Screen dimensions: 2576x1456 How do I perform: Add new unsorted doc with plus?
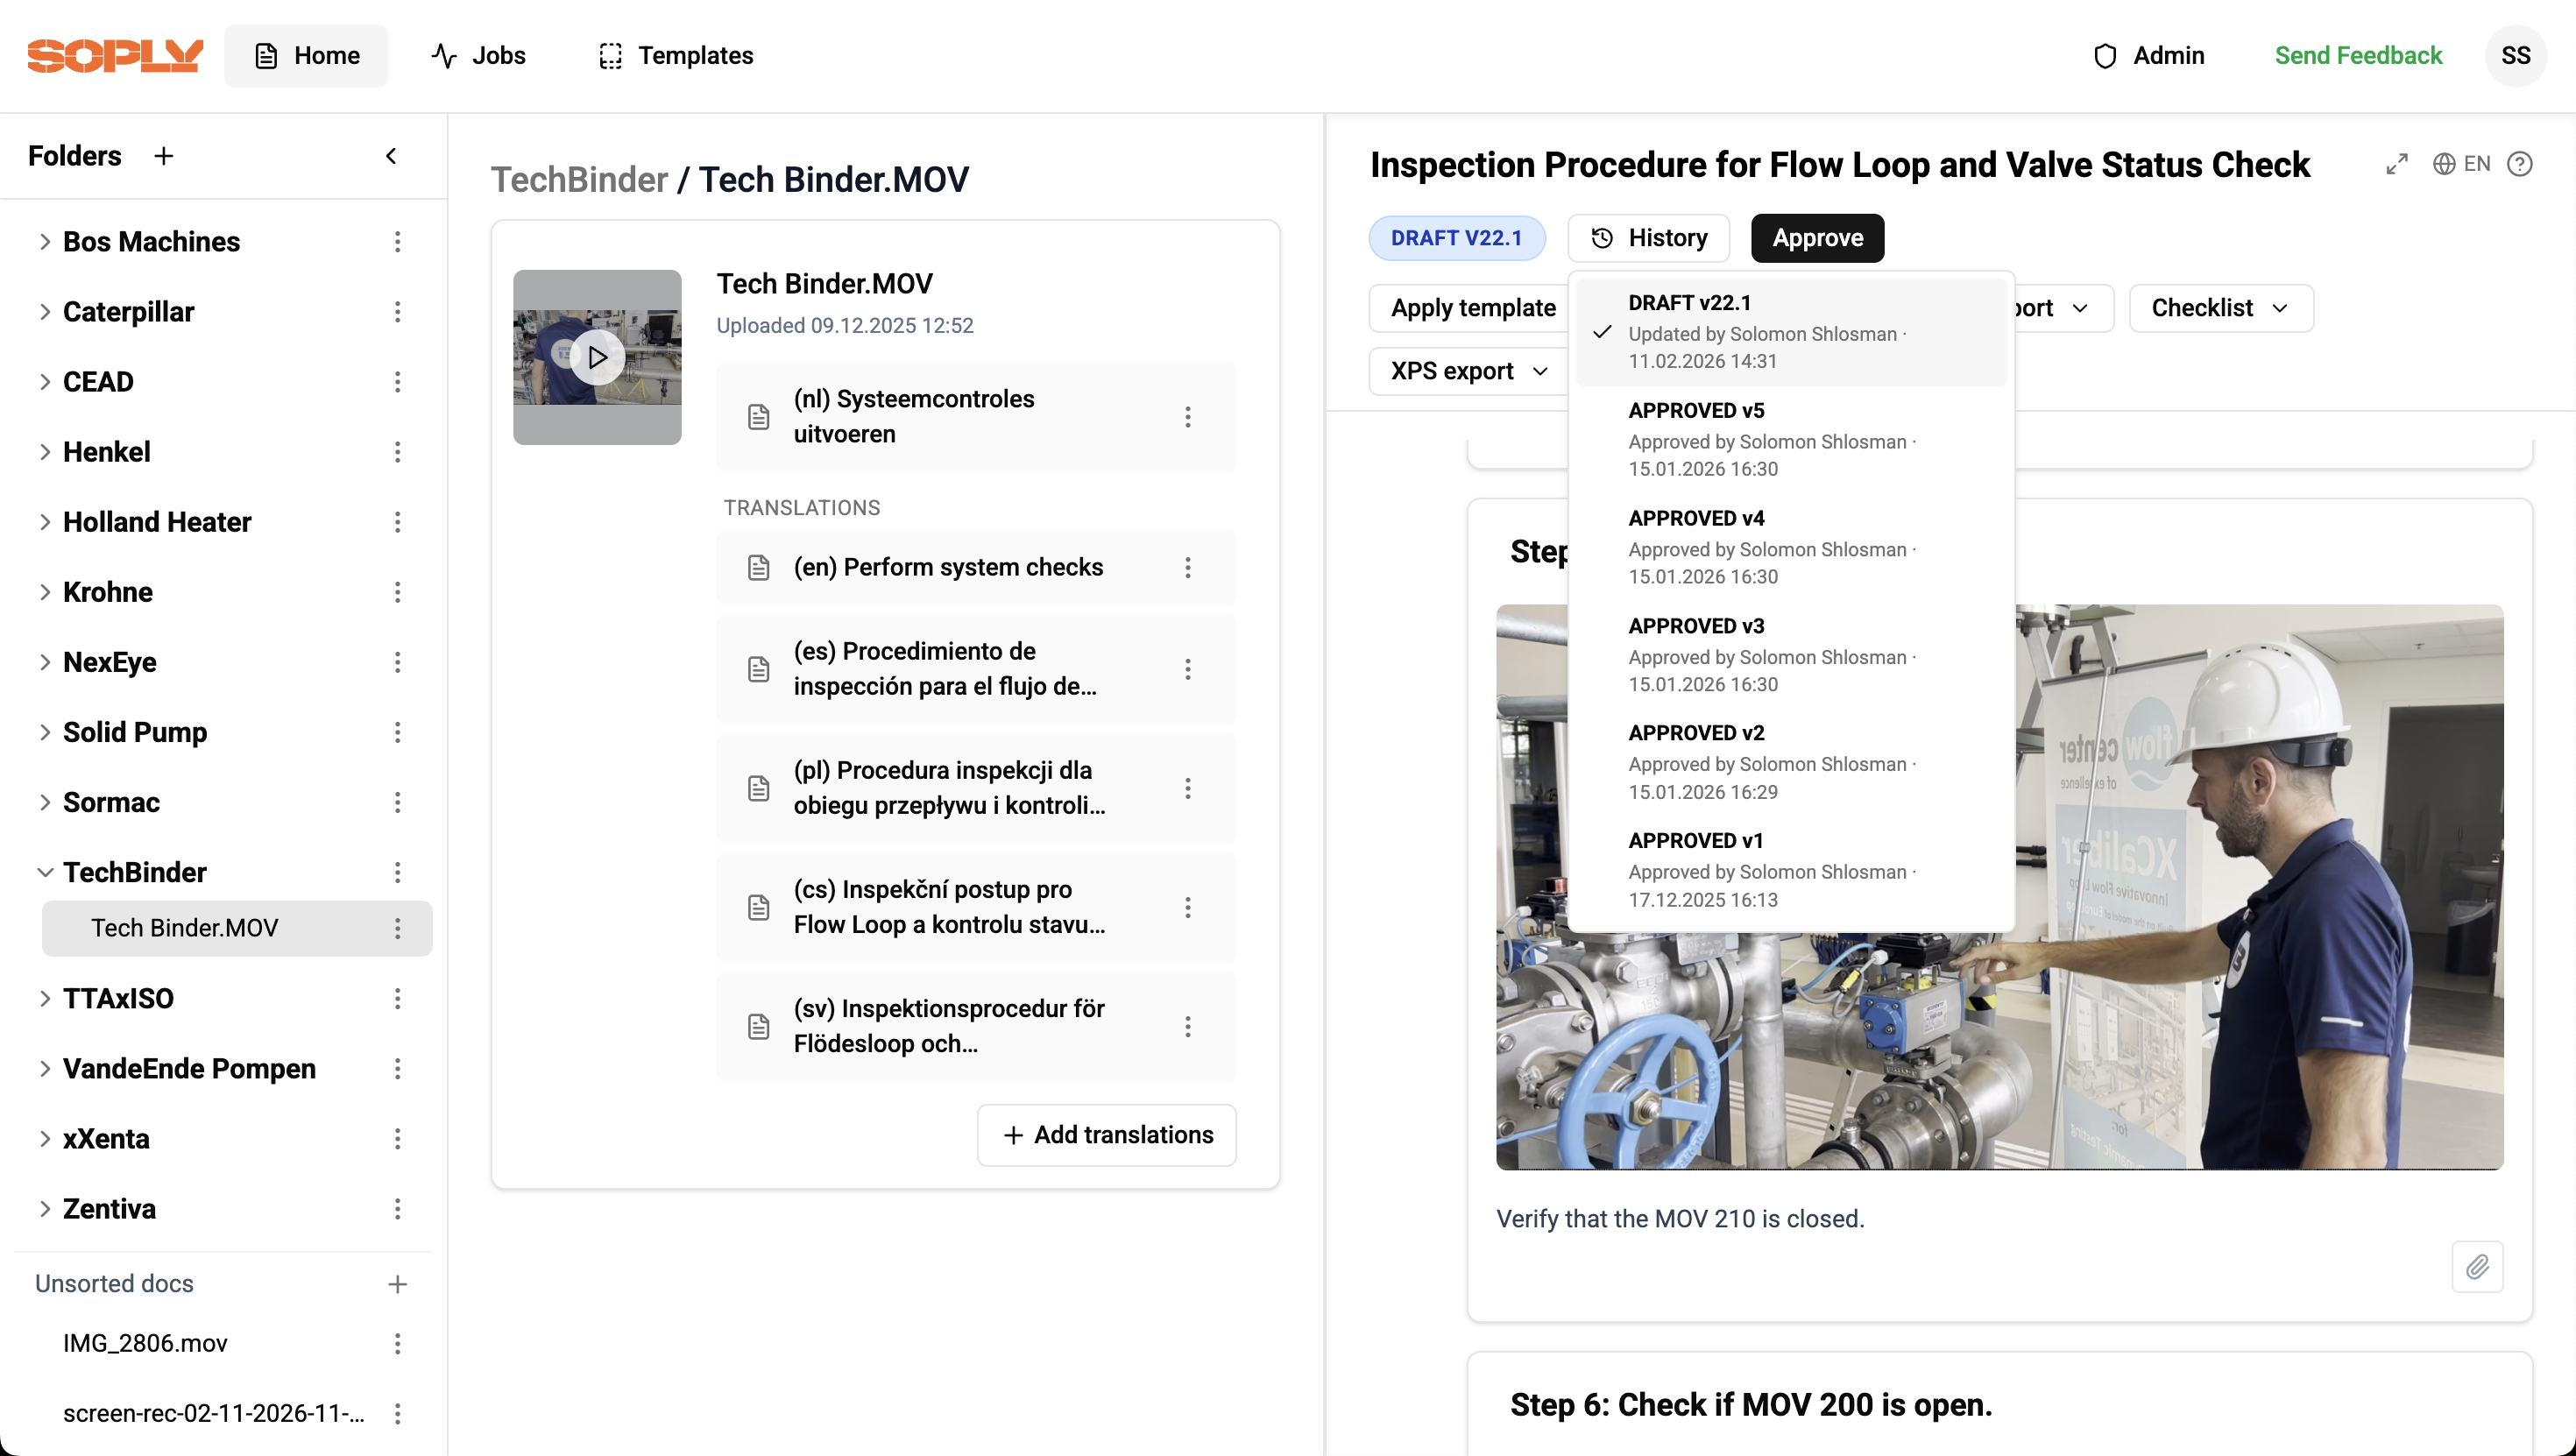[x=398, y=1284]
